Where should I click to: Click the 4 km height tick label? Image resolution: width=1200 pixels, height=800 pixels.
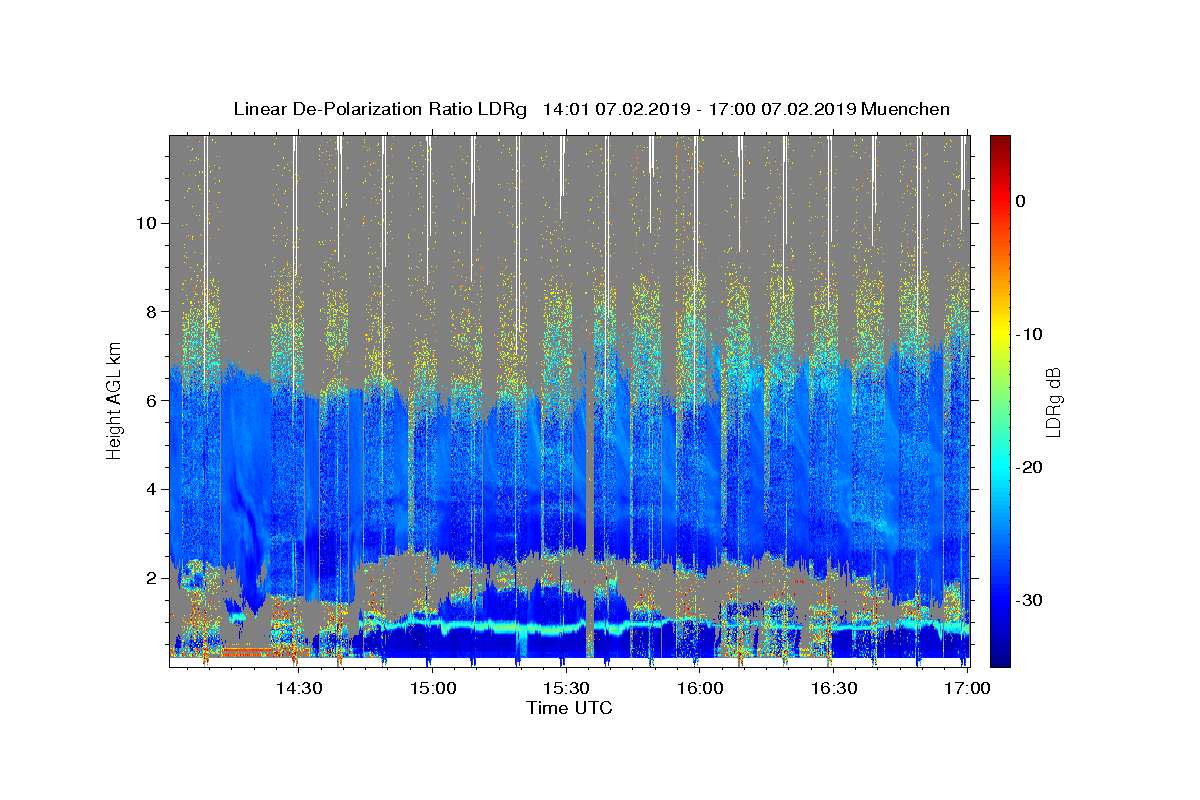click(152, 489)
